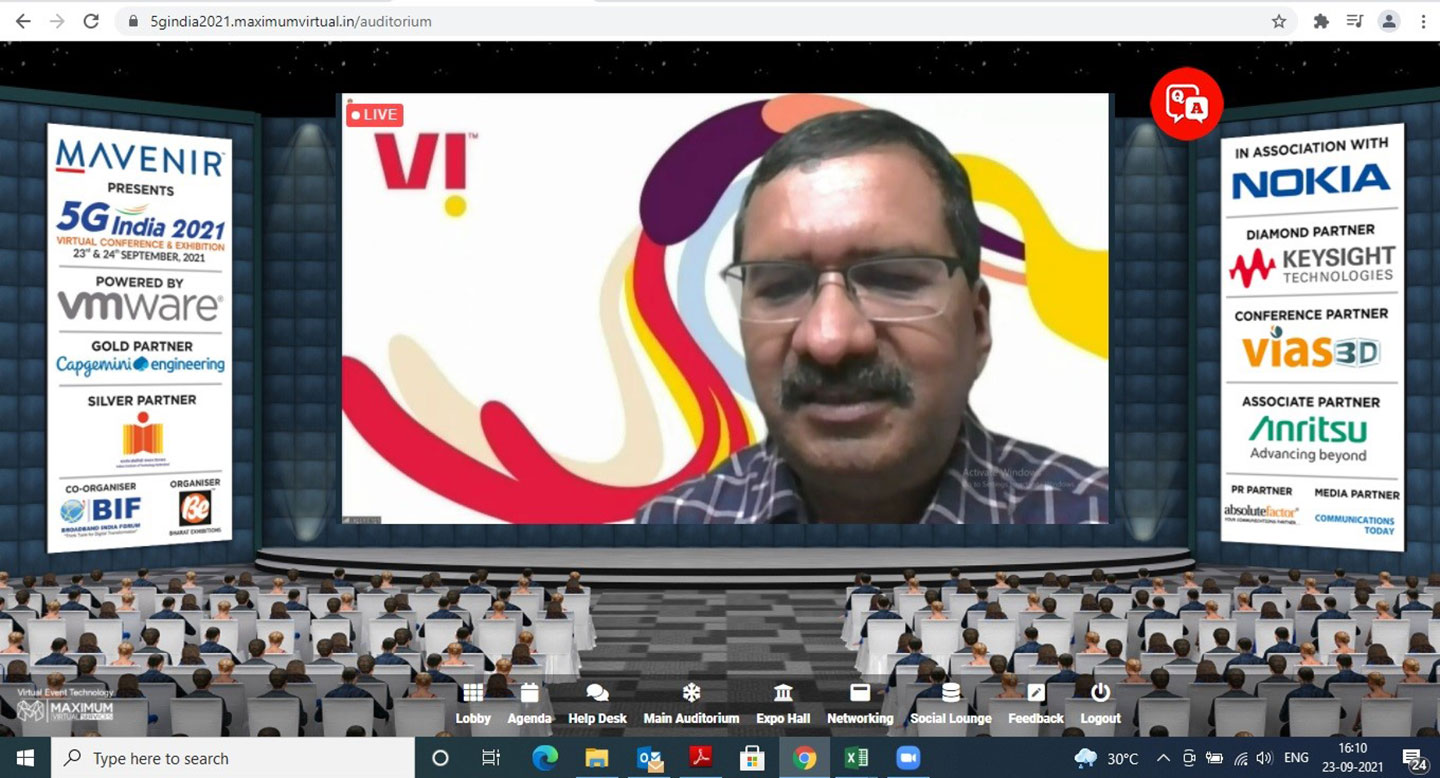Image resolution: width=1440 pixels, height=778 pixels.
Task: Open Chrome media controls
Action: point(1355,21)
